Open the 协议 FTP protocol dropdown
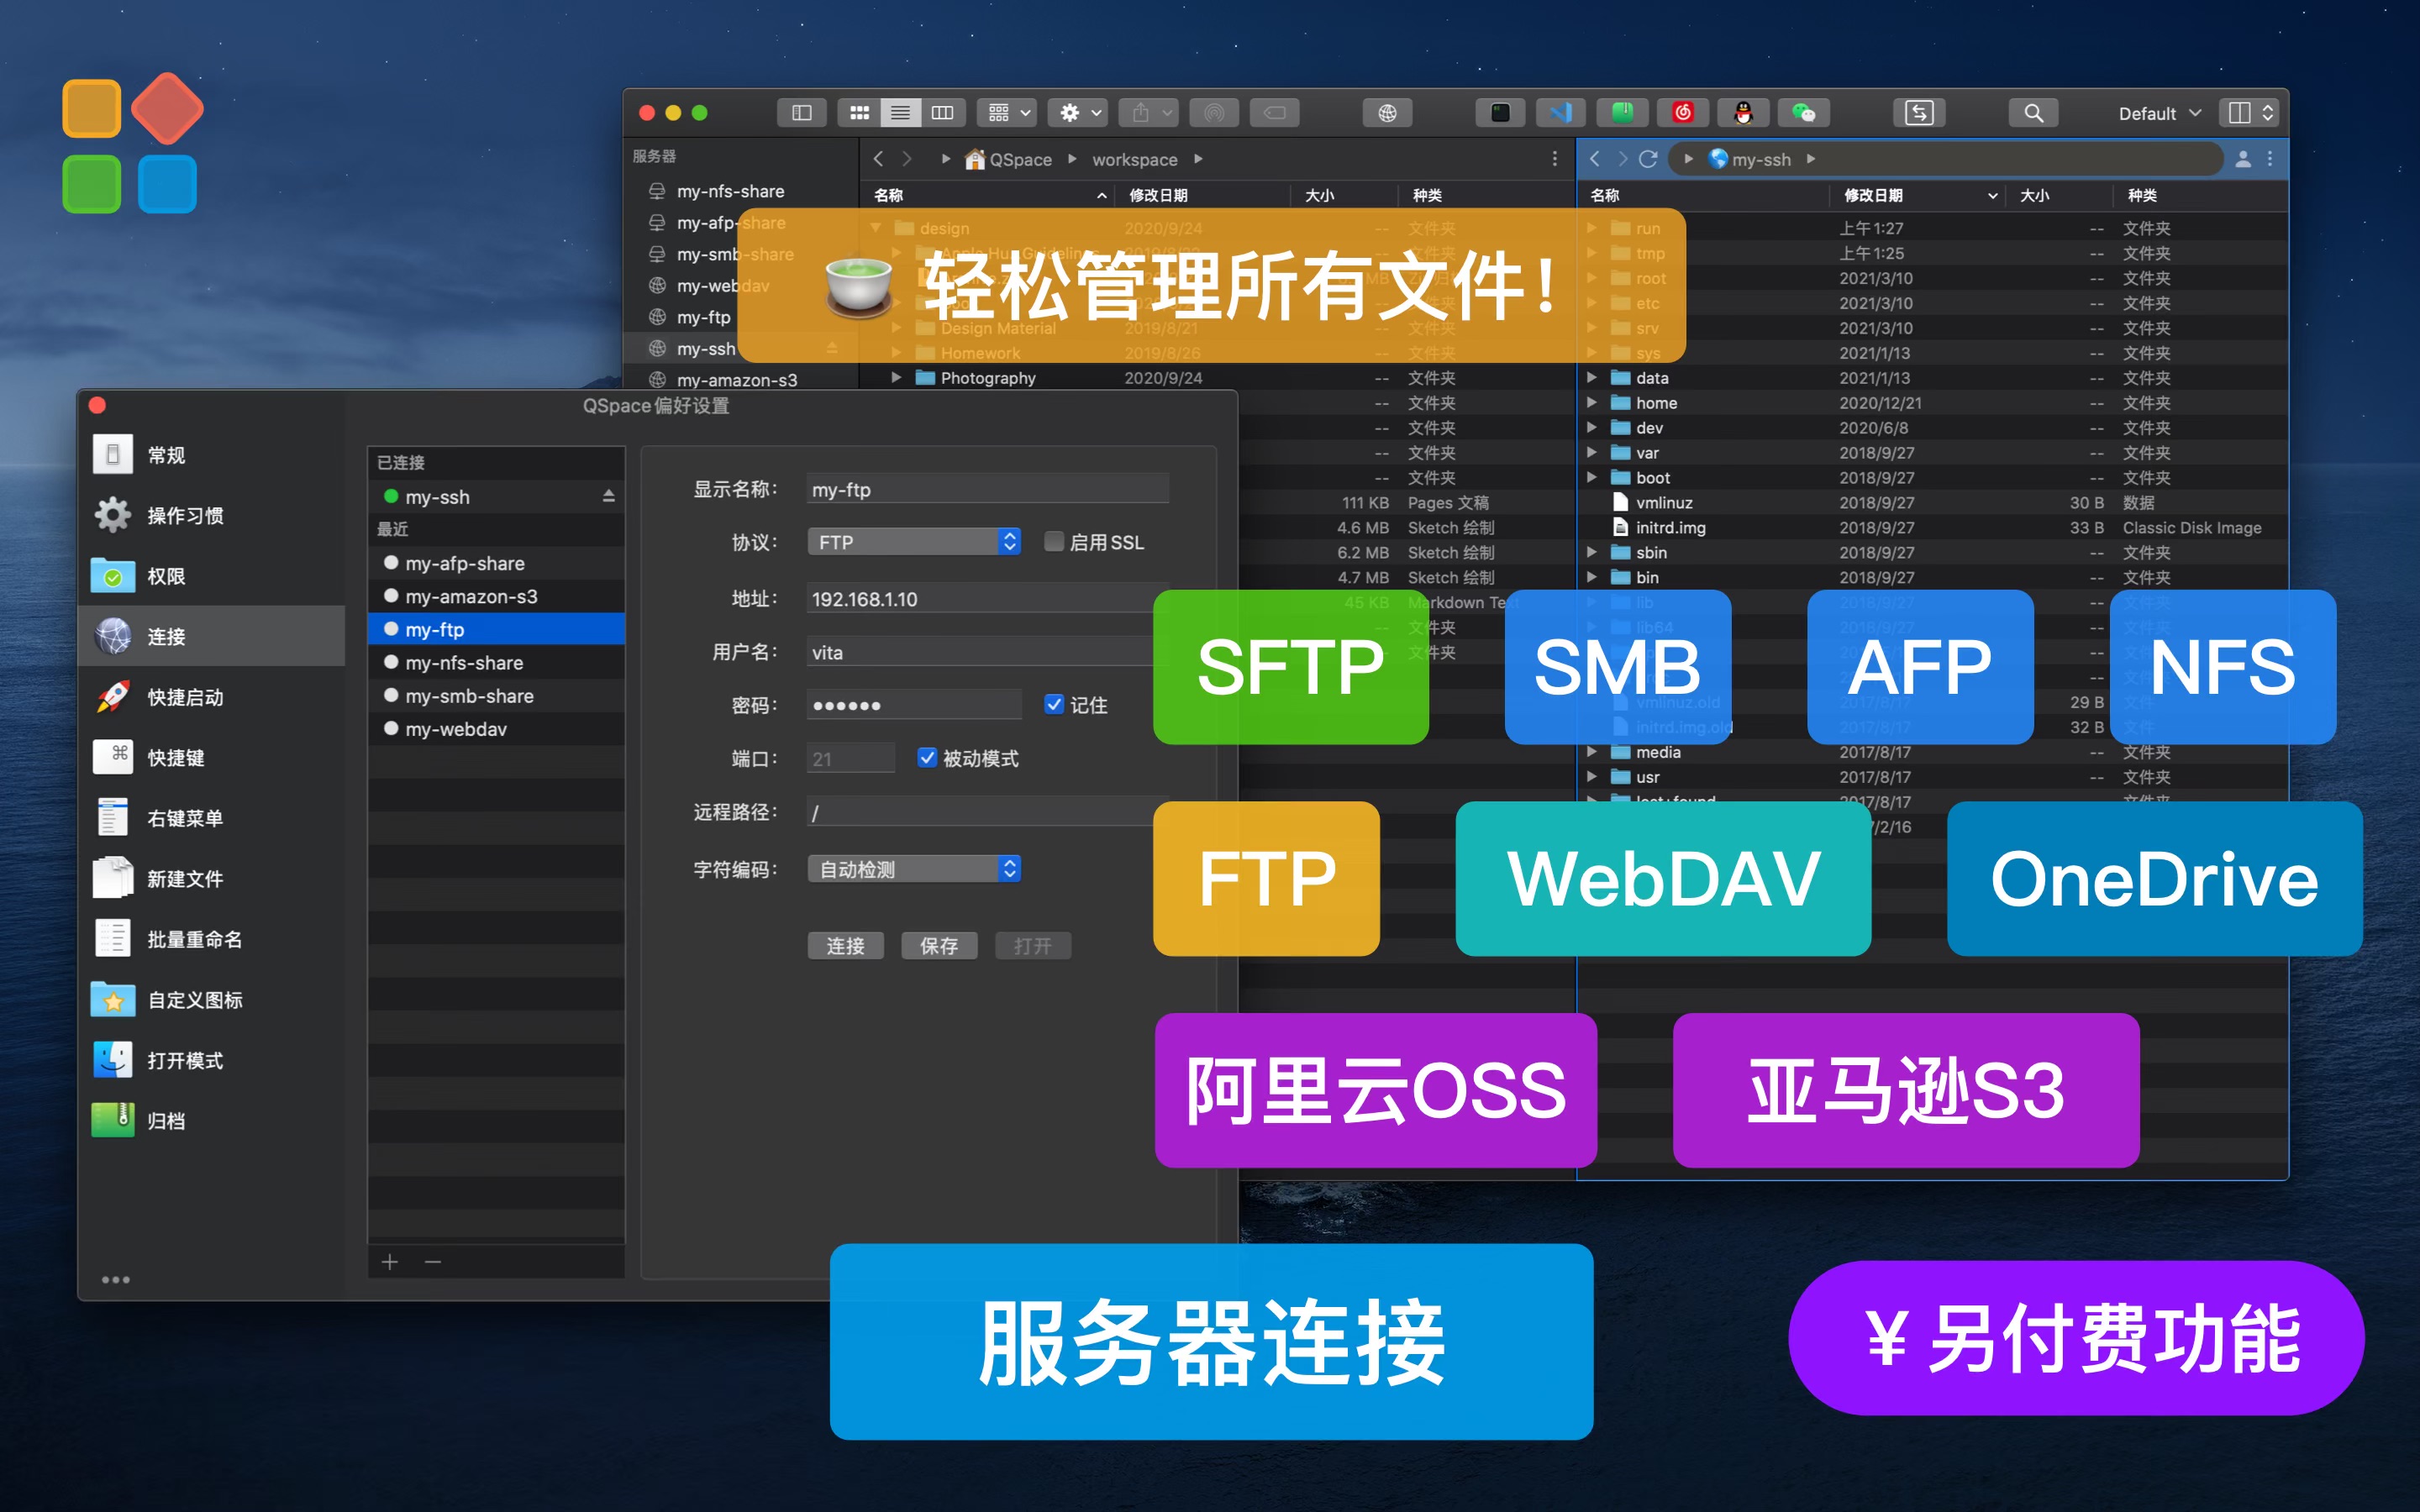Image resolution: width=2420 pixels, height=1512 pixels. 913,542
